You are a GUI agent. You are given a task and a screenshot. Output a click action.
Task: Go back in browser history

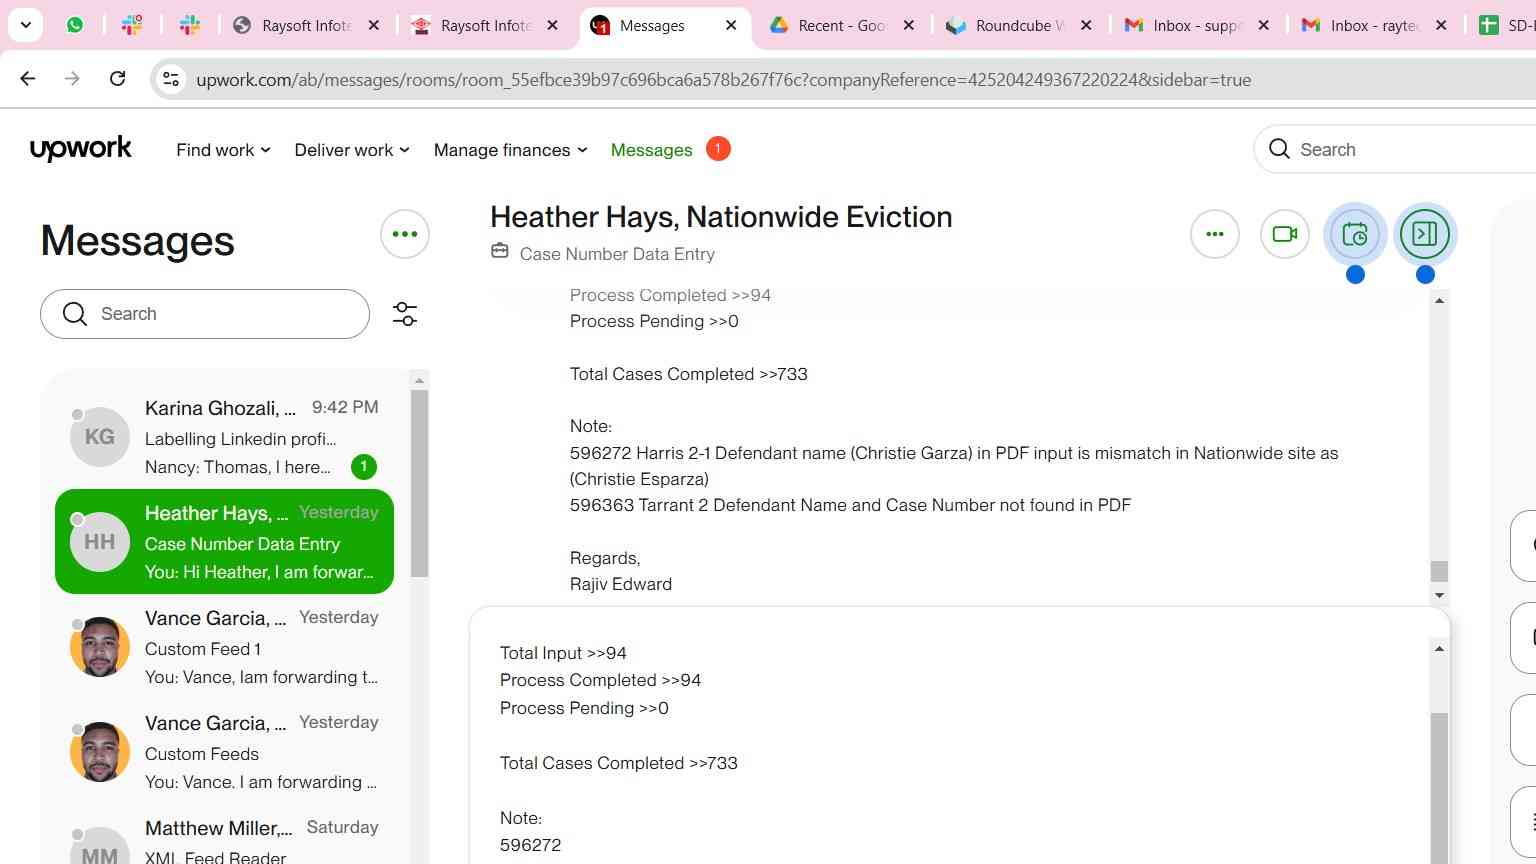(28, 79)
